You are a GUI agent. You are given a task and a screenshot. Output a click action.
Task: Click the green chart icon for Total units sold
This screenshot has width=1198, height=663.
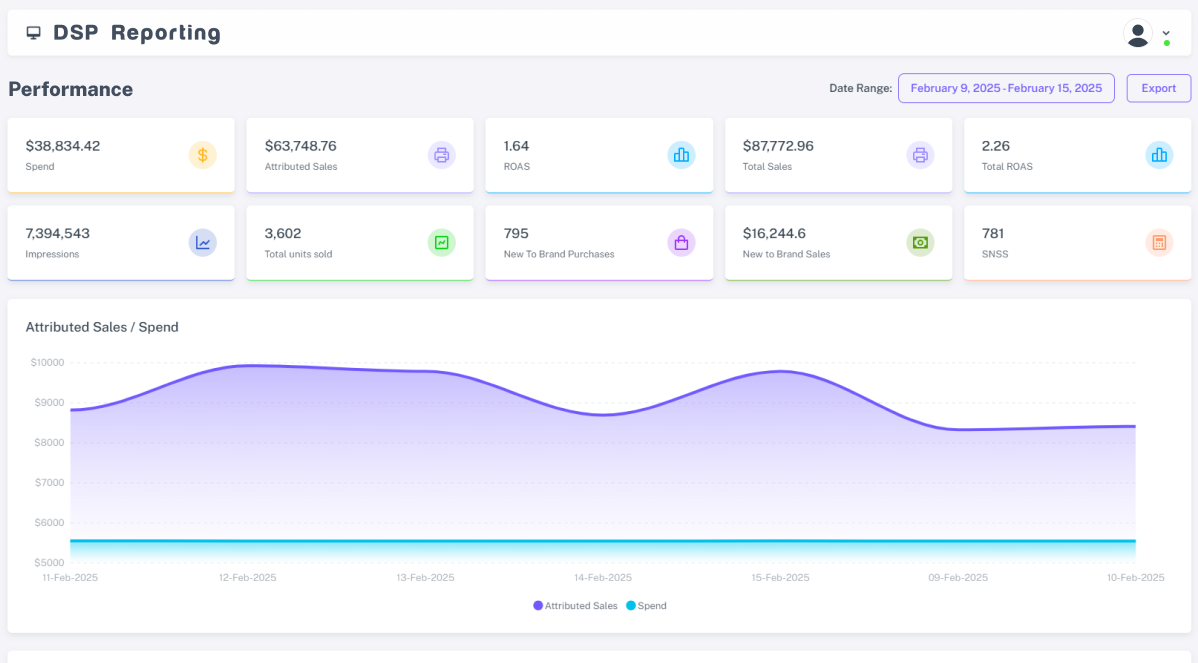click(x=442, y=243)
